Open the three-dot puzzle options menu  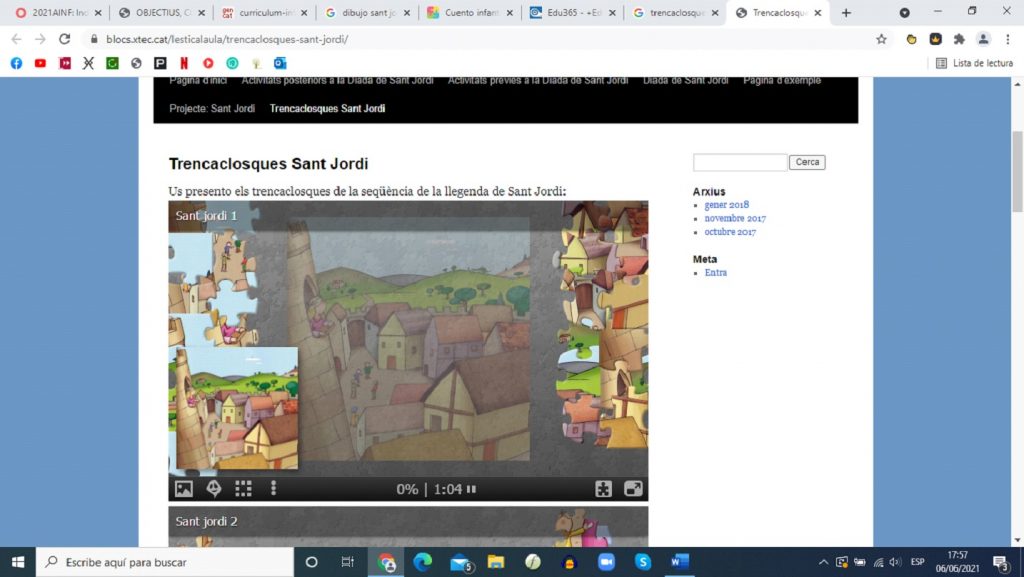click(273, 489)
